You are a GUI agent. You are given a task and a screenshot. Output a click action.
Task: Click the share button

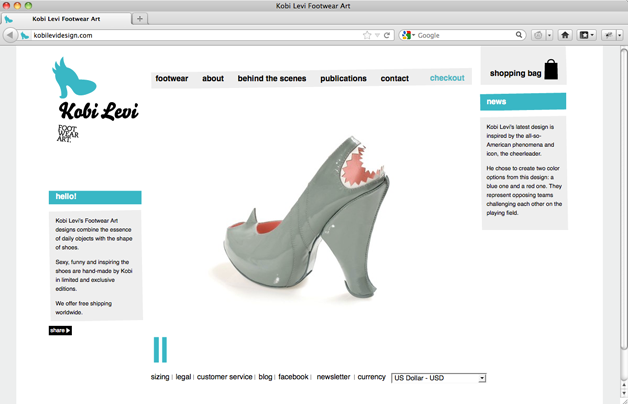pyautogui.click(x=60, y=330)
